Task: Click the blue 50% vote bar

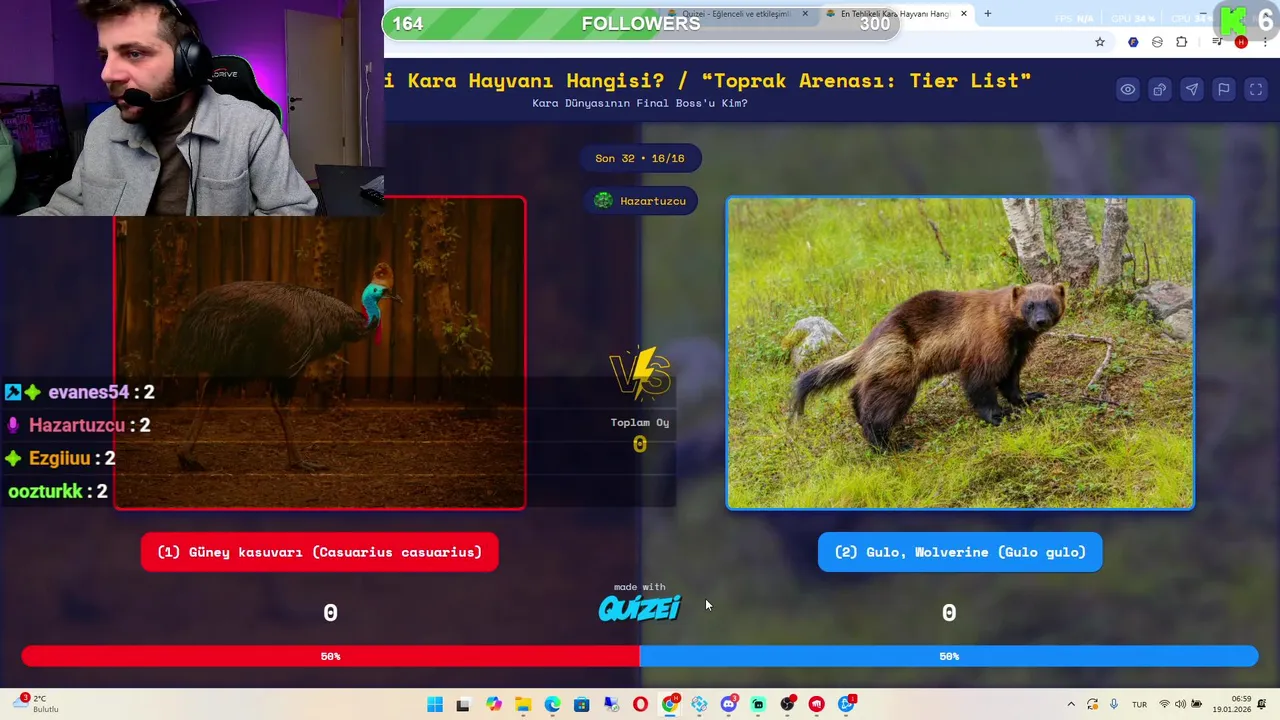Action: click(949, 656)
